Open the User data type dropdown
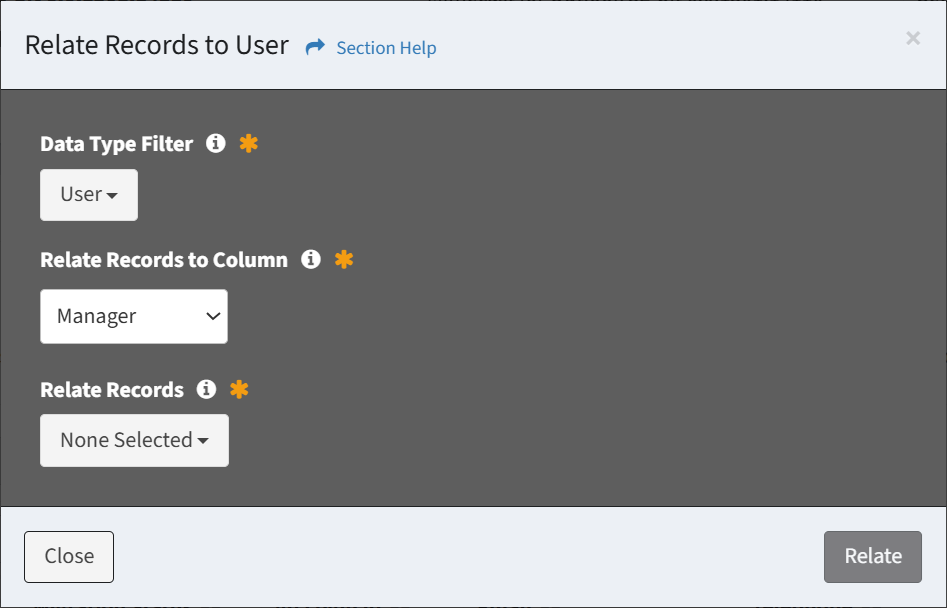The width and height of the screenshot is (947, 608). pyautogui.click(x=89, y=195)
